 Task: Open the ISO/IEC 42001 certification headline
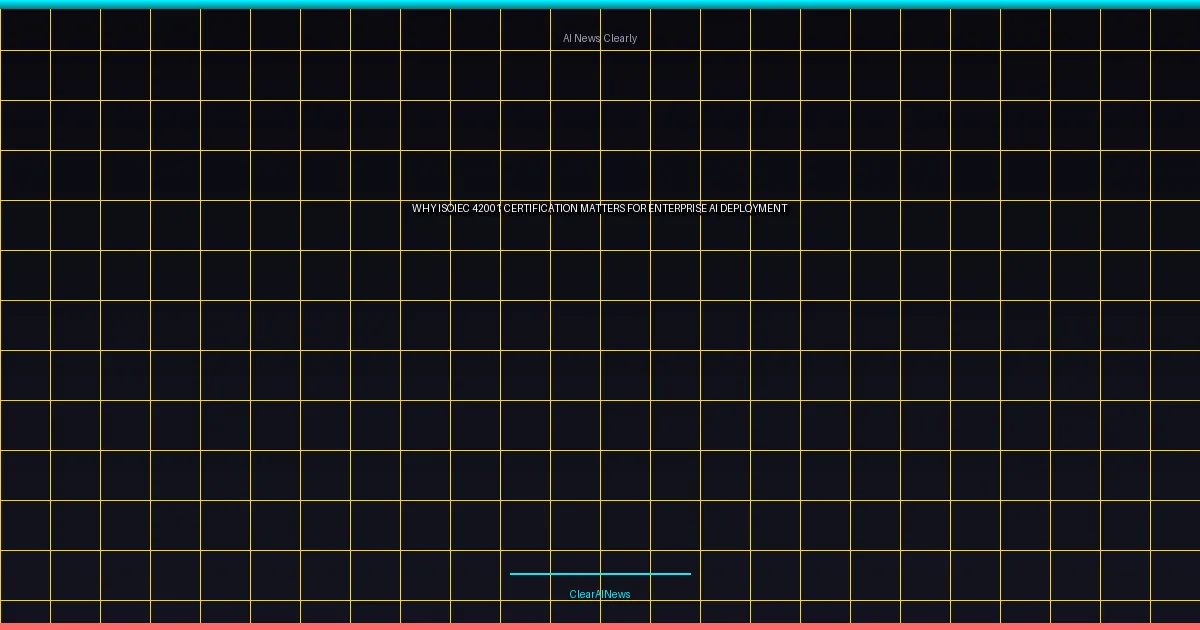[x=600, y=208]
